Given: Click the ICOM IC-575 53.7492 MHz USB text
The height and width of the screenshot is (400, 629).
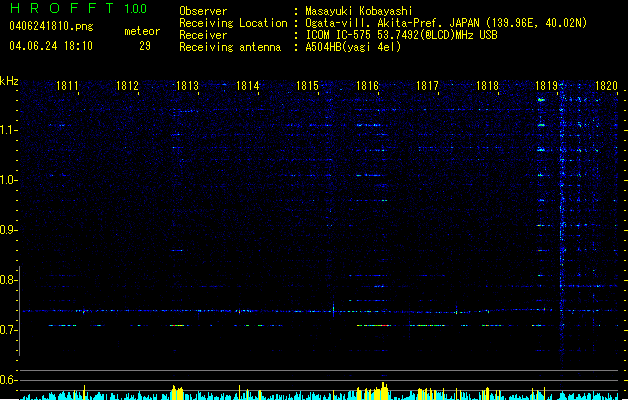Looking at the screenshot, I should (402, 35).
